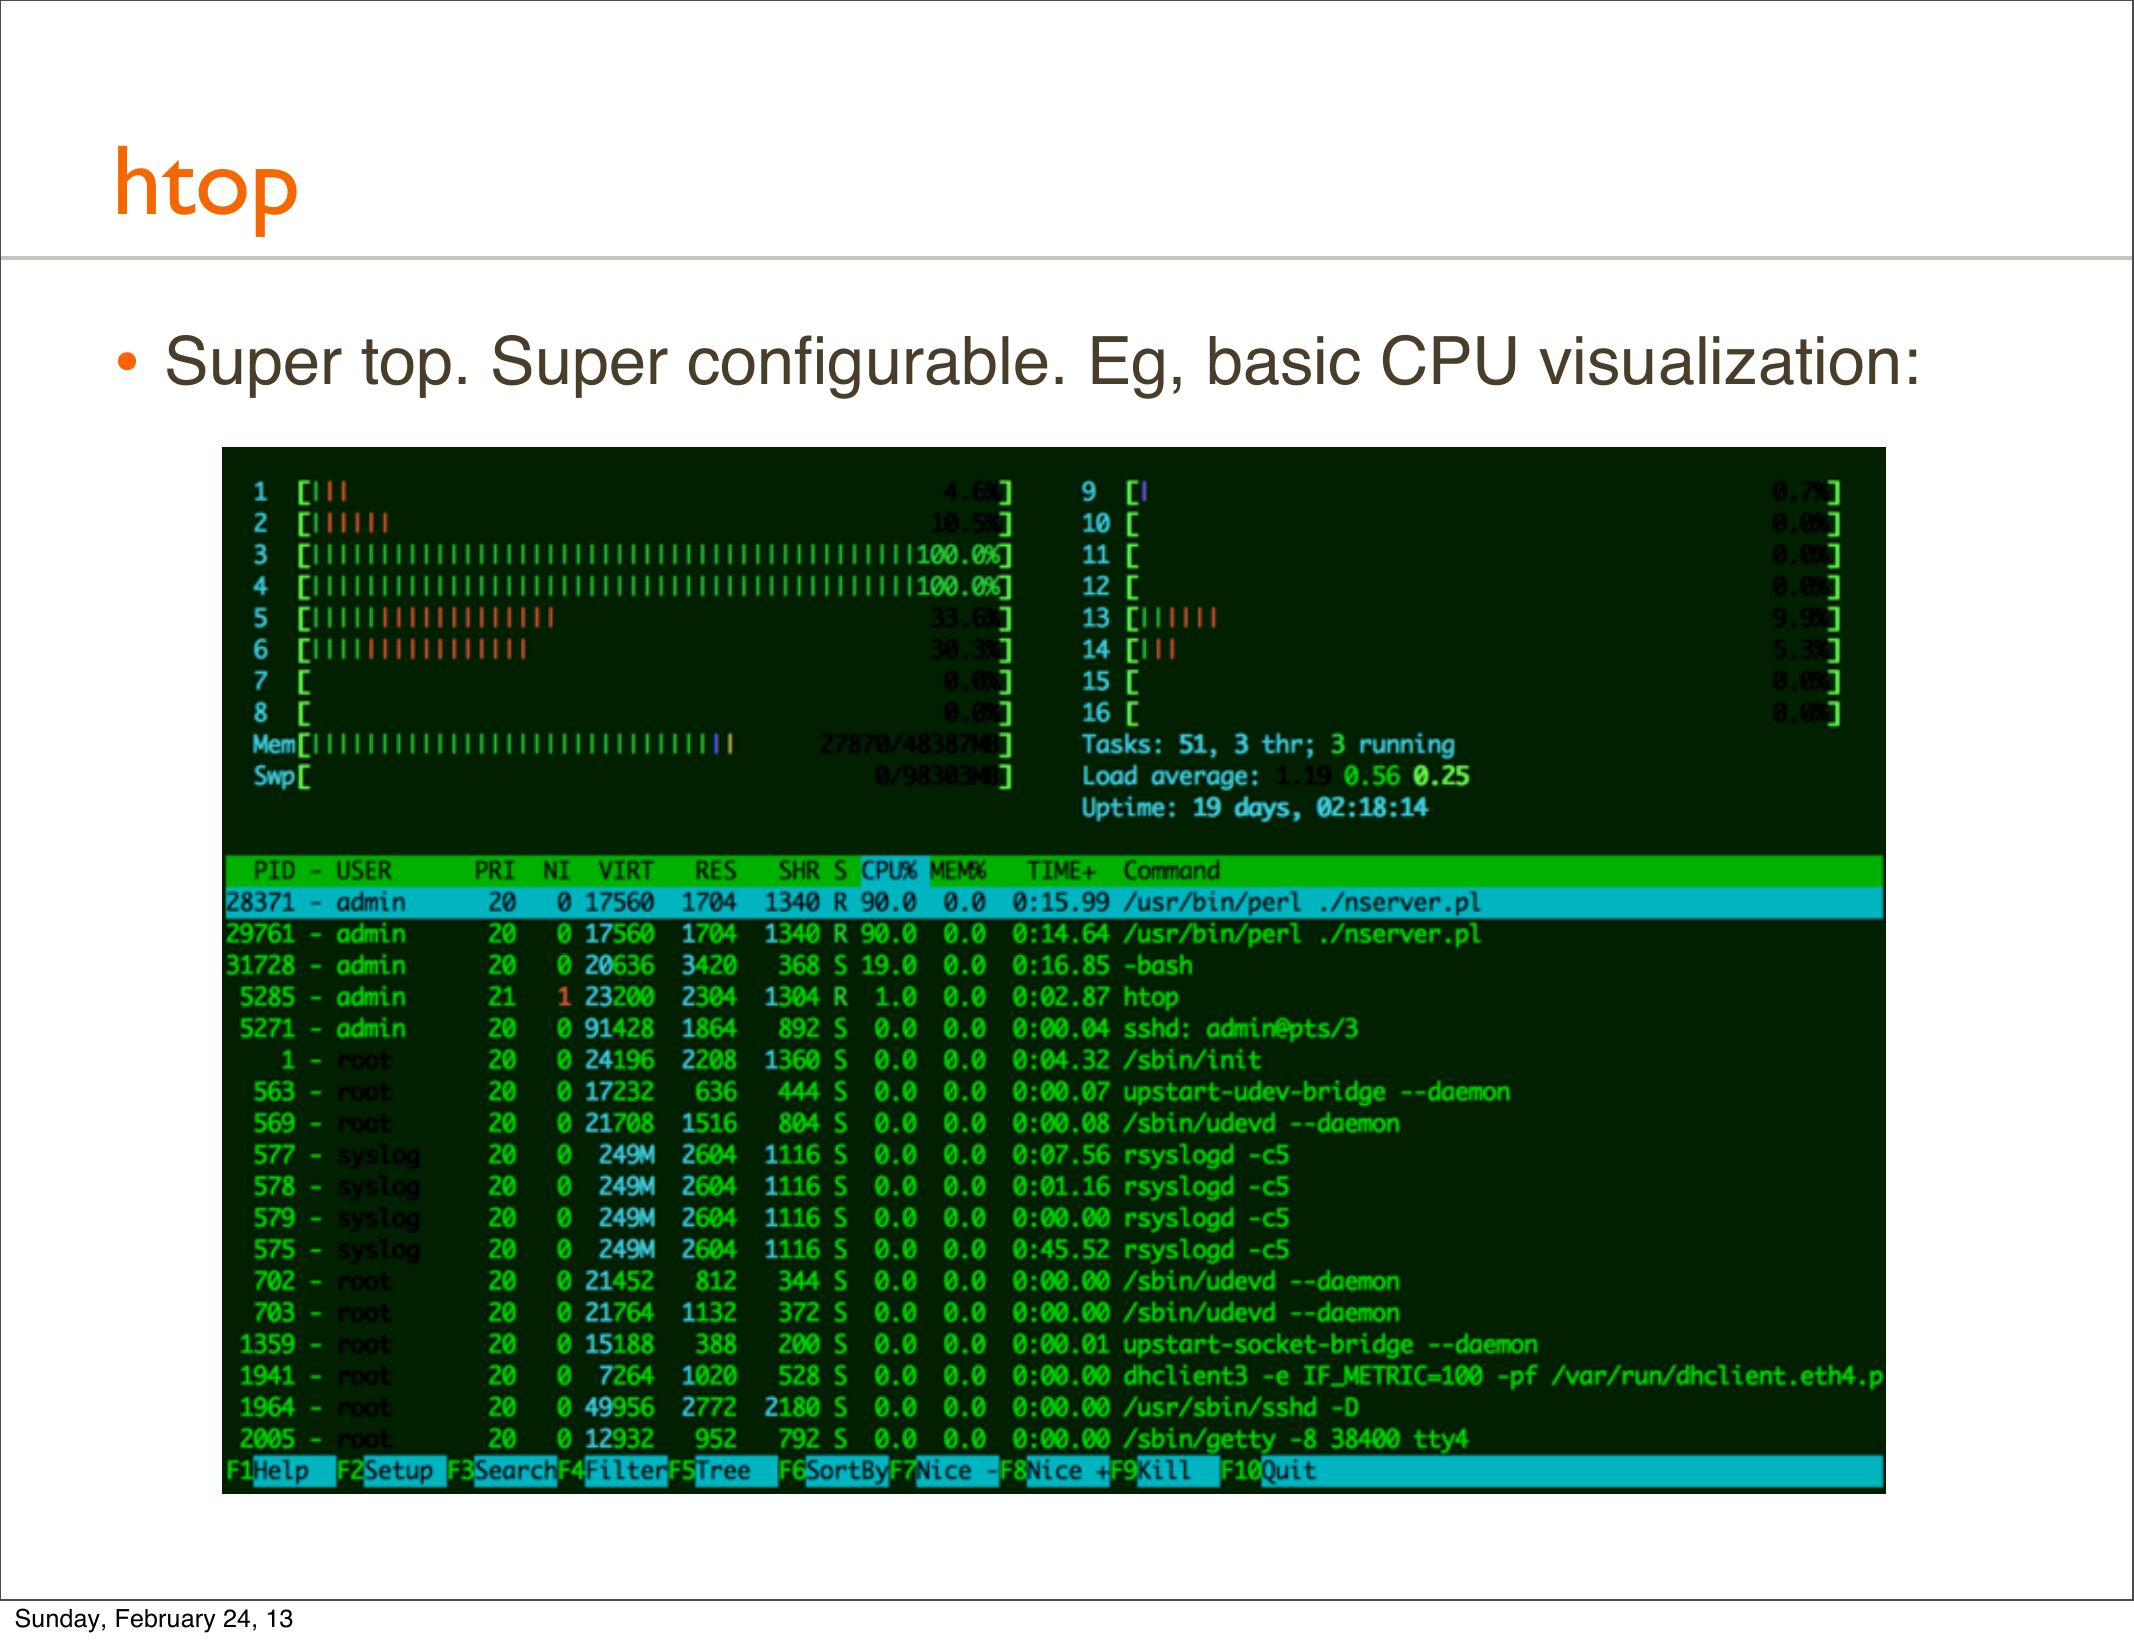Open F6 SortBy options
This screenshot has height=1642, width=2134.
845,1471
